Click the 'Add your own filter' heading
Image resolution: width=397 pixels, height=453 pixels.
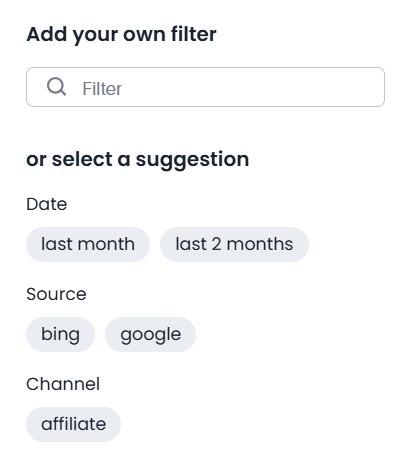tap(121, 34)
